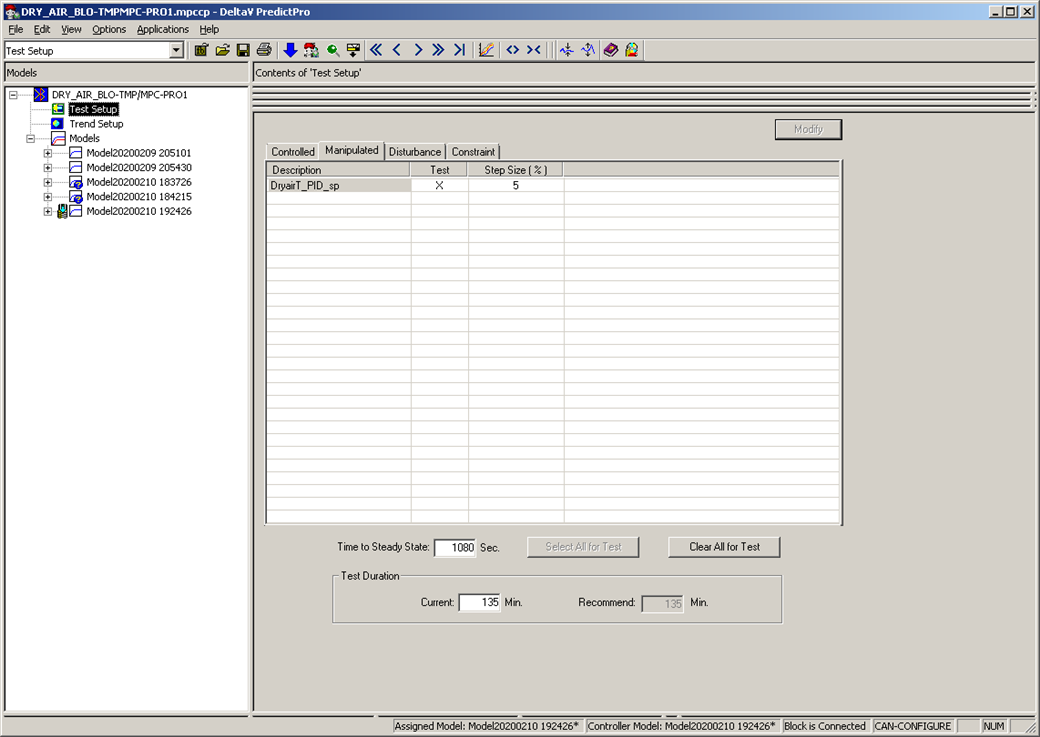Click the save floppy disk icon
Image resolution: width=1040 pixels, height=737 pixels.
(243, 50)
